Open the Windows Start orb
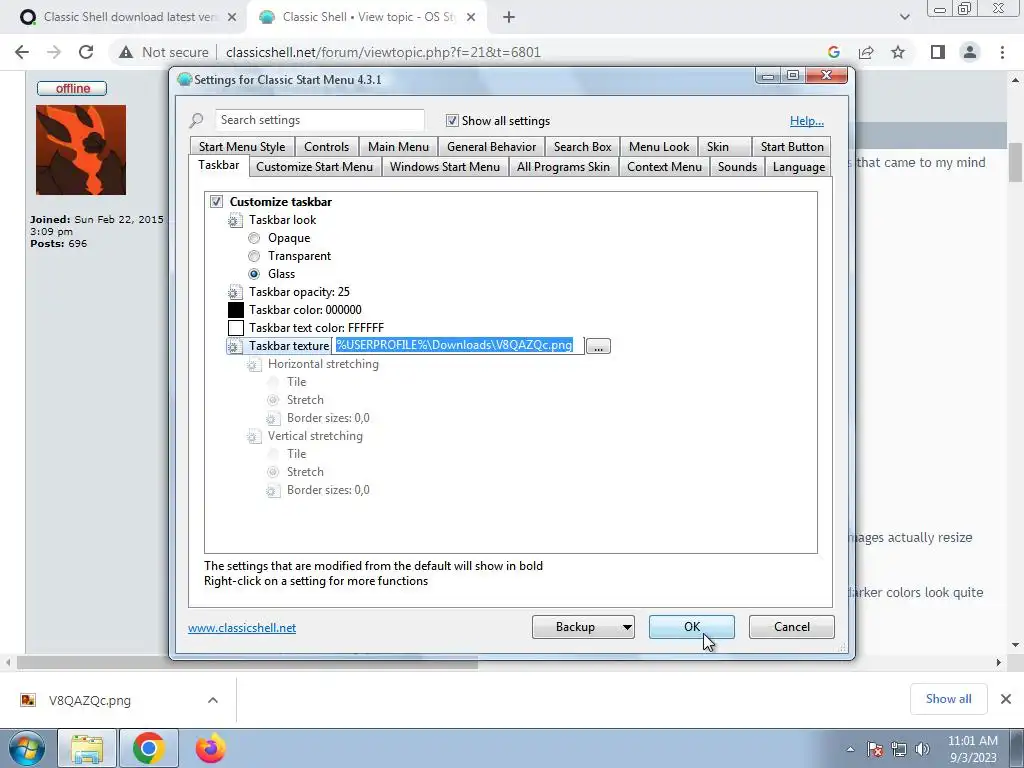The width and height of the screenshot is (1024, 768). pyautogui.click(x=27, y=748)
